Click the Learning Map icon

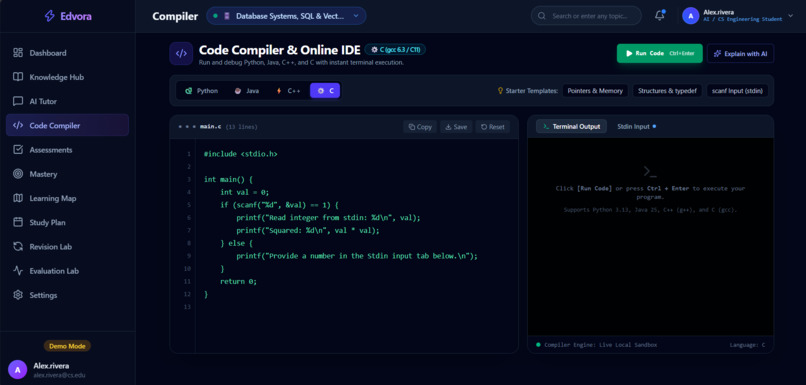[18, 198]
